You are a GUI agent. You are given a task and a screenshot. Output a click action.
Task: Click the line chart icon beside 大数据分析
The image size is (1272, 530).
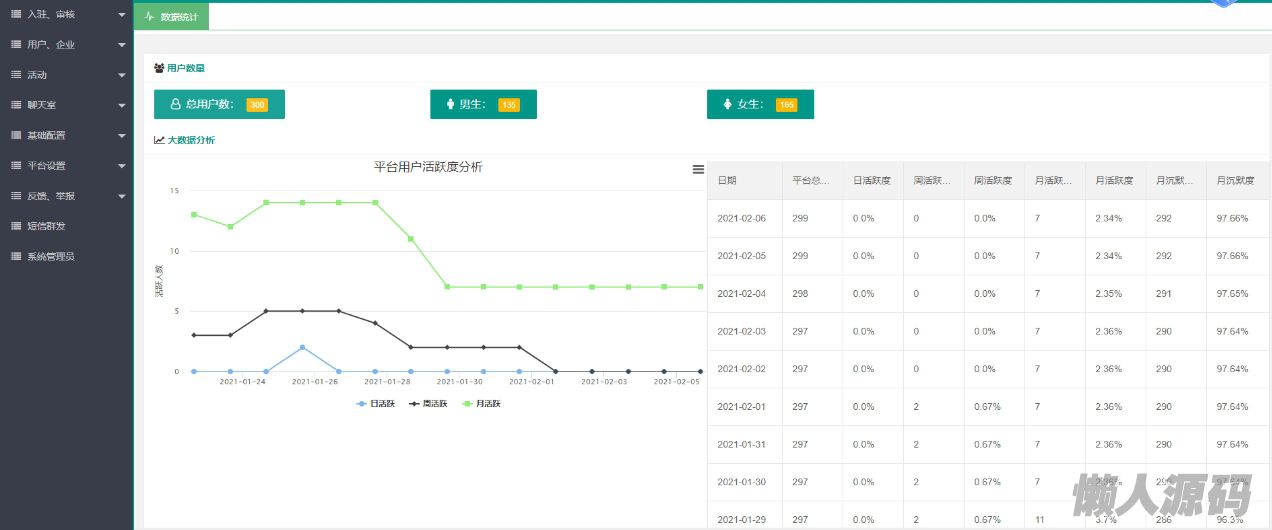pyautogui.click(x=159, y=140)
